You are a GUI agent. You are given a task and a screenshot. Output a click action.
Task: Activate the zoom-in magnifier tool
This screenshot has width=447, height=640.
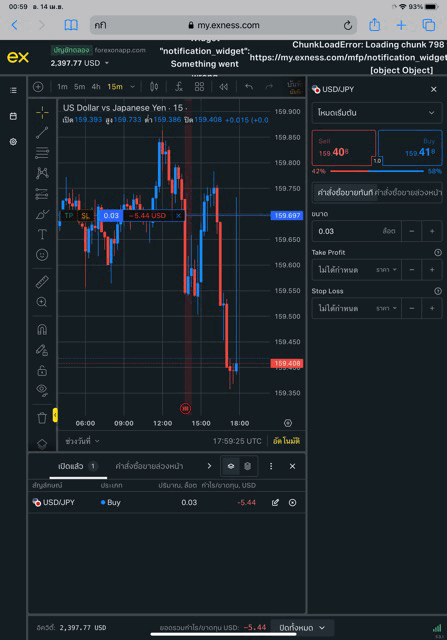coord(42,302)
